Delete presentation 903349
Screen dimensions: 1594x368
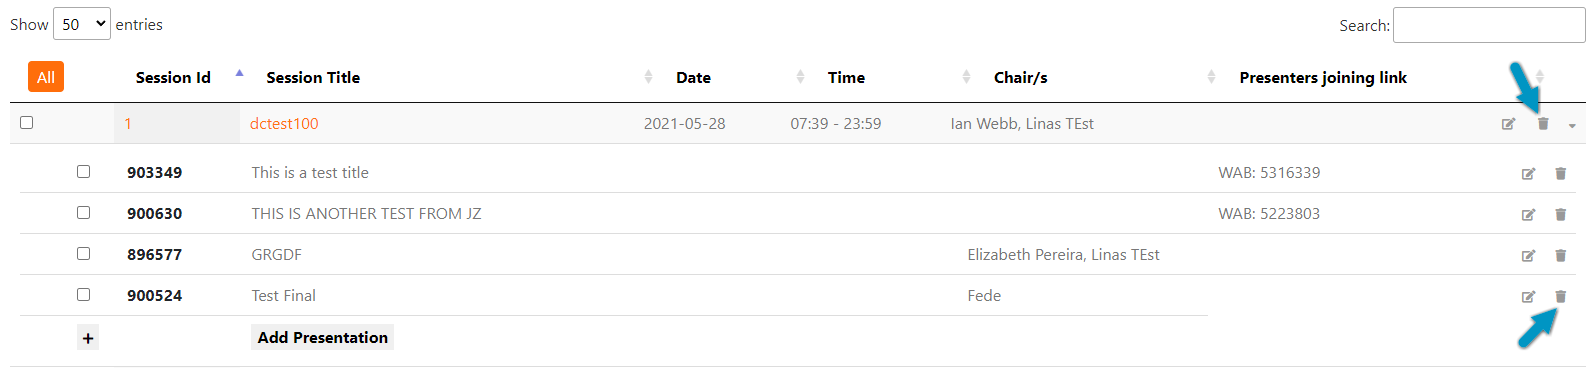tap(1560, 174)
